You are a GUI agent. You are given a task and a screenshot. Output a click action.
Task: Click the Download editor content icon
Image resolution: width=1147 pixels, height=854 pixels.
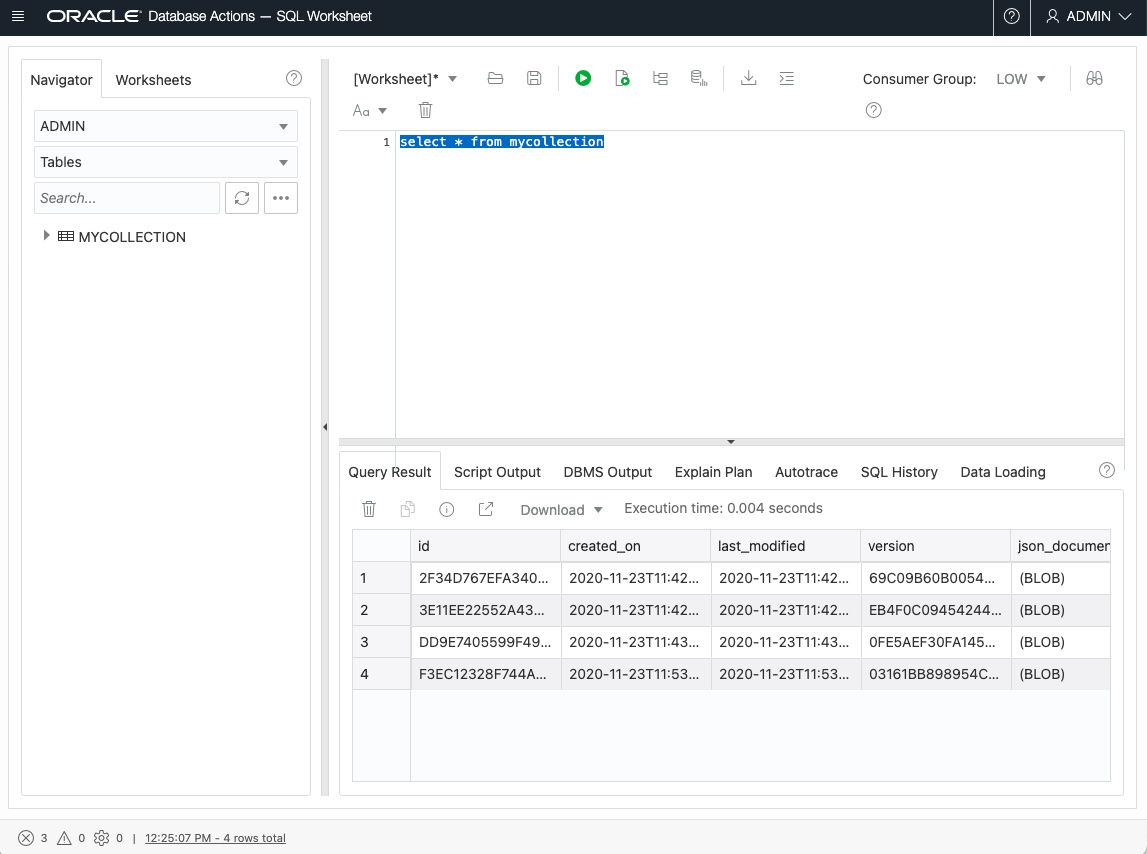point(748,78)
